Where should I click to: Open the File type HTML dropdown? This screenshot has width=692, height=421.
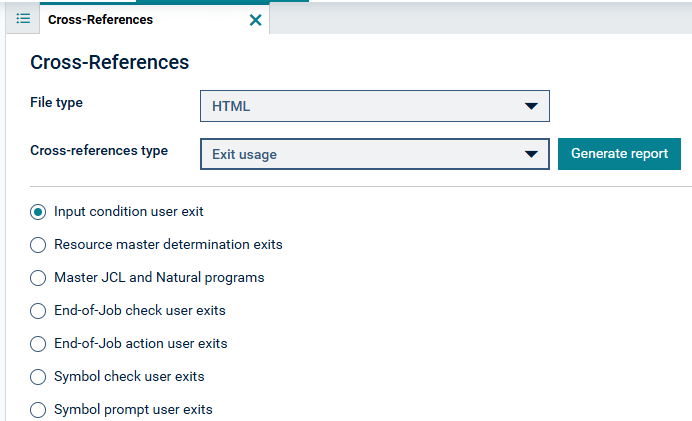375,106
